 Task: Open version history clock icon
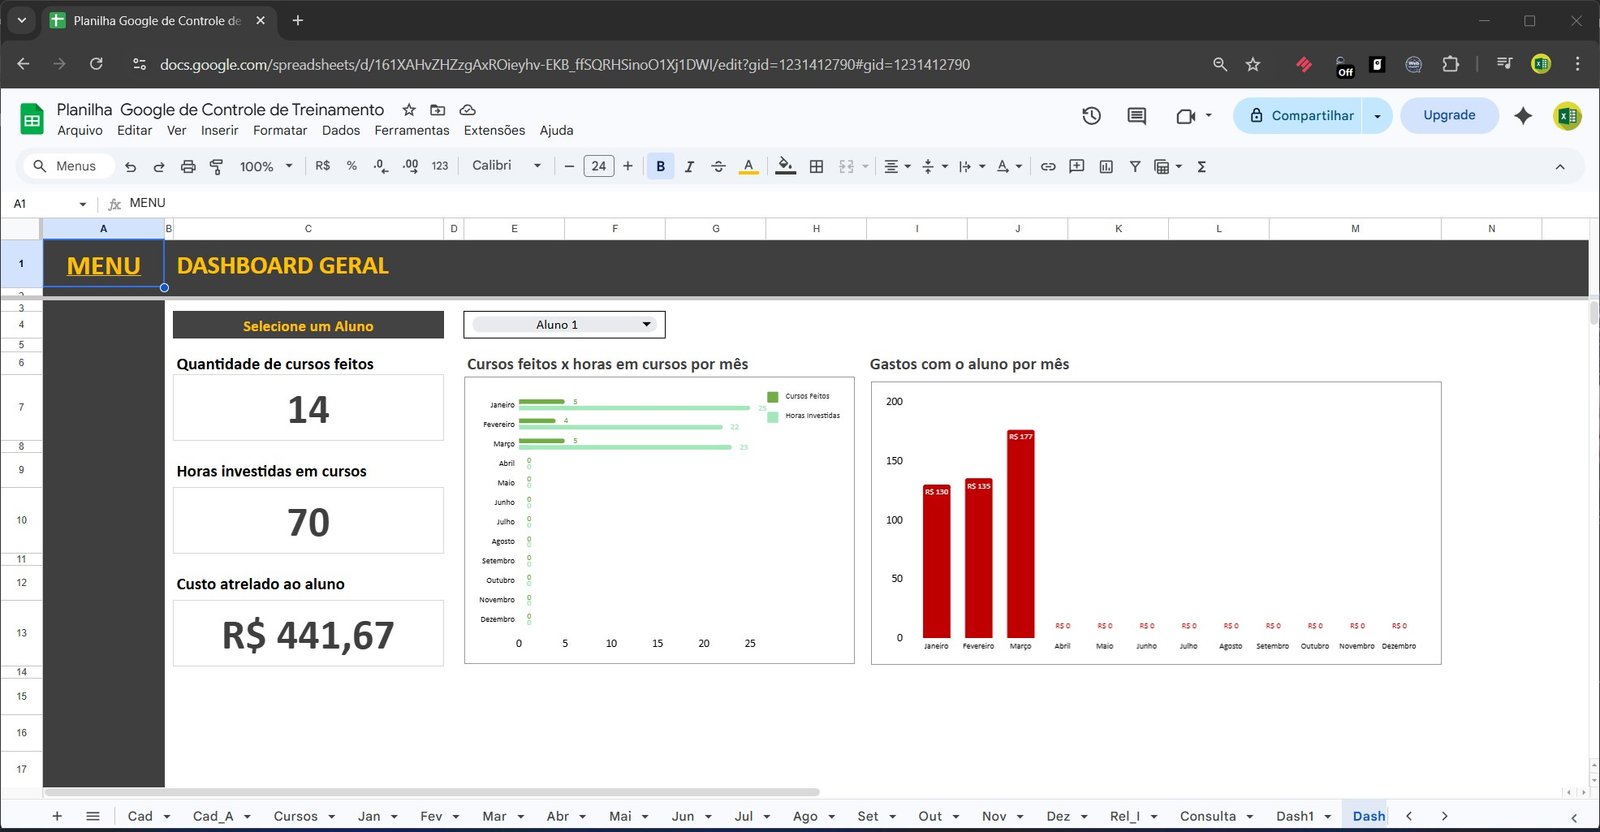tap(1091, 115)
